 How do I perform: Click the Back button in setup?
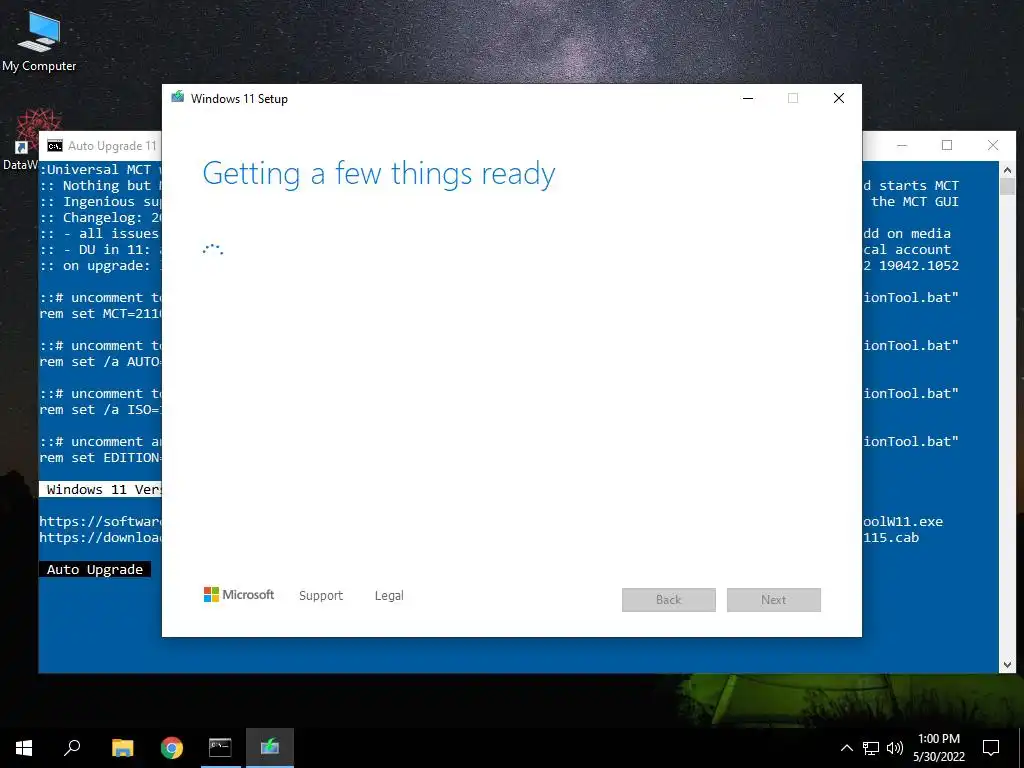click(x=669, y=600)
